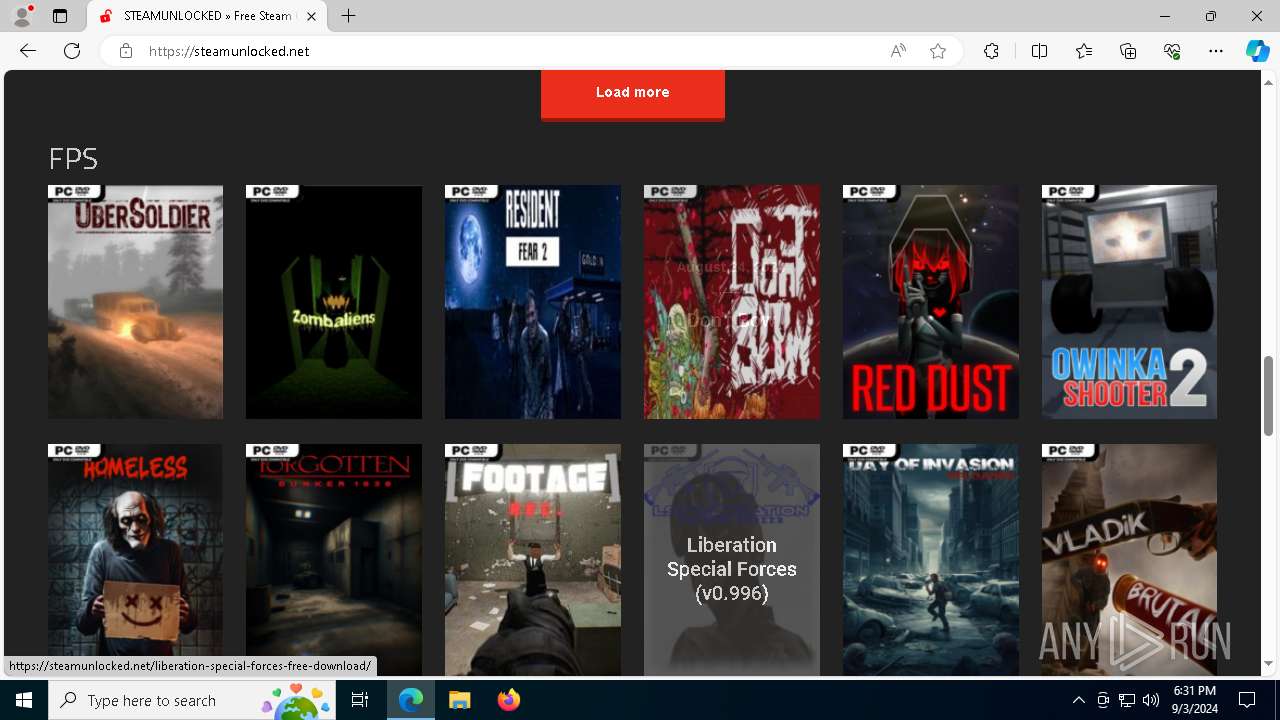
Task: Open Task View on taskbar
Action: point(360,700)
